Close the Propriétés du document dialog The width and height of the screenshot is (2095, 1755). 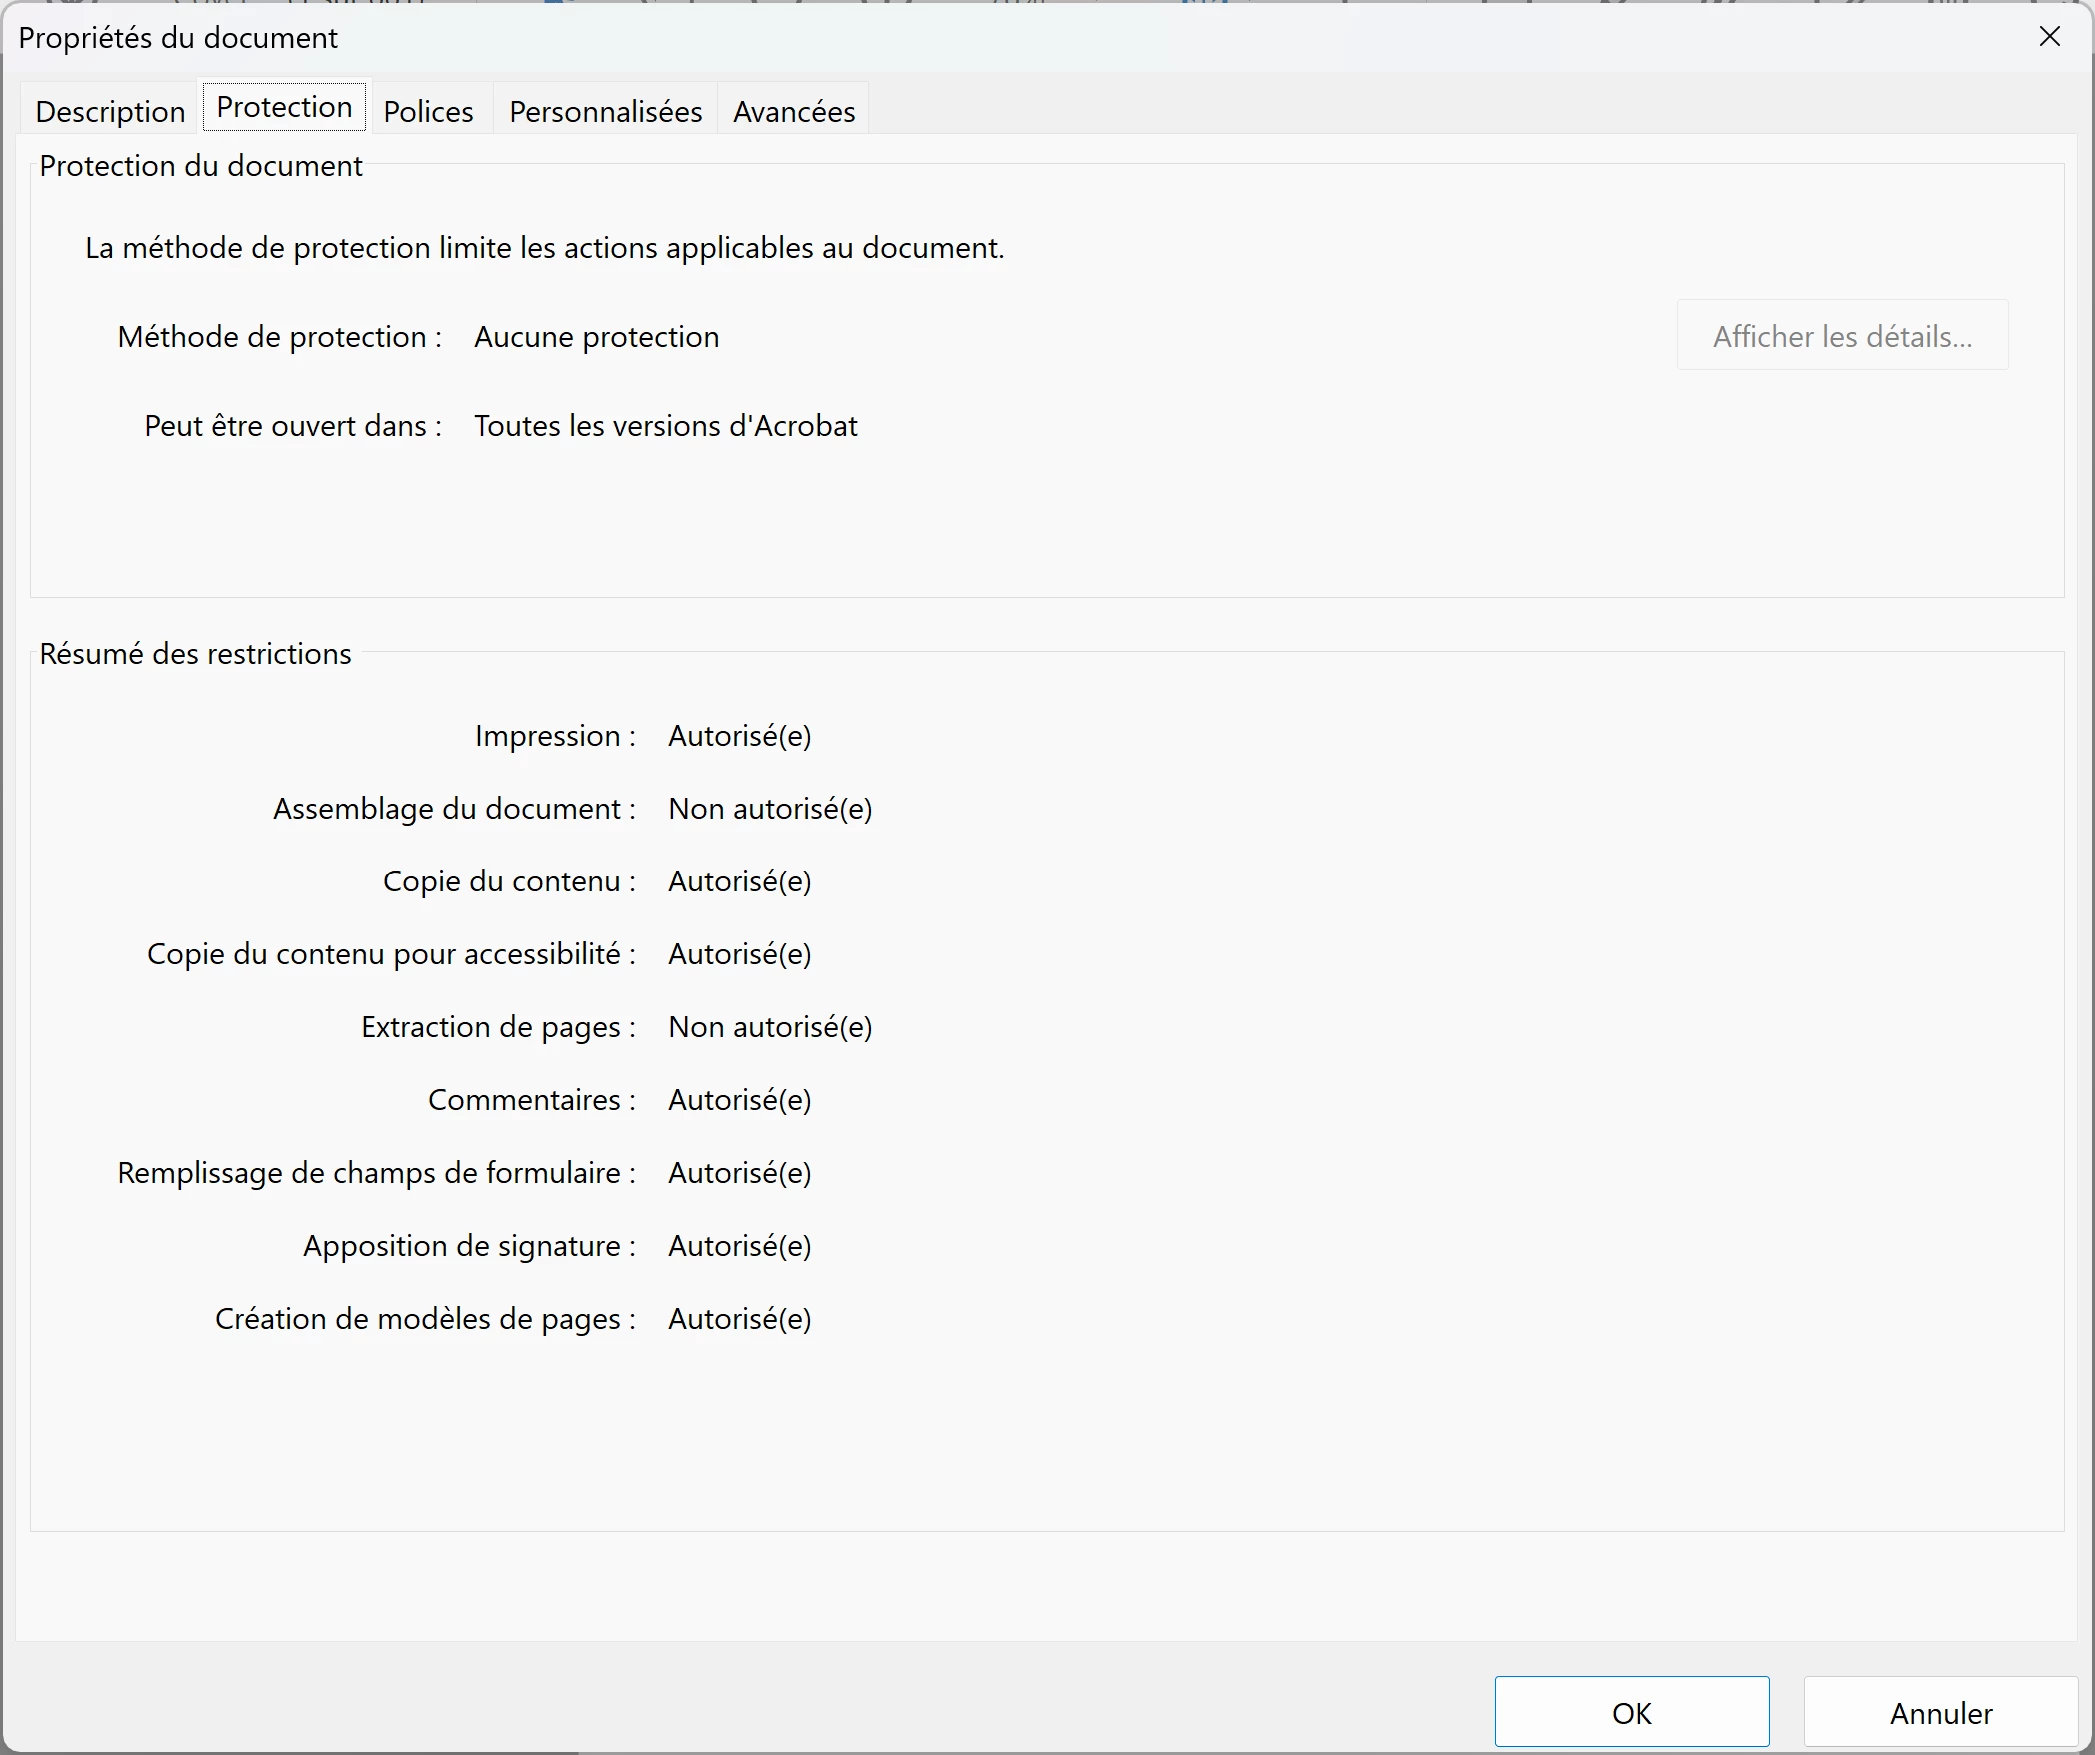[2049, 37]
